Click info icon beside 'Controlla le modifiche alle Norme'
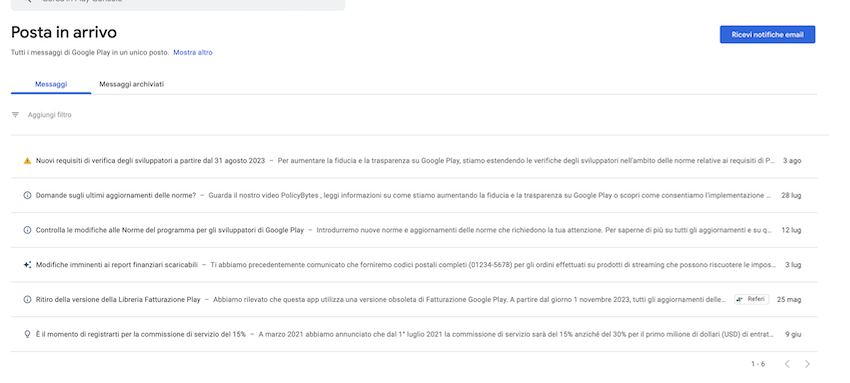 [27, 230]
